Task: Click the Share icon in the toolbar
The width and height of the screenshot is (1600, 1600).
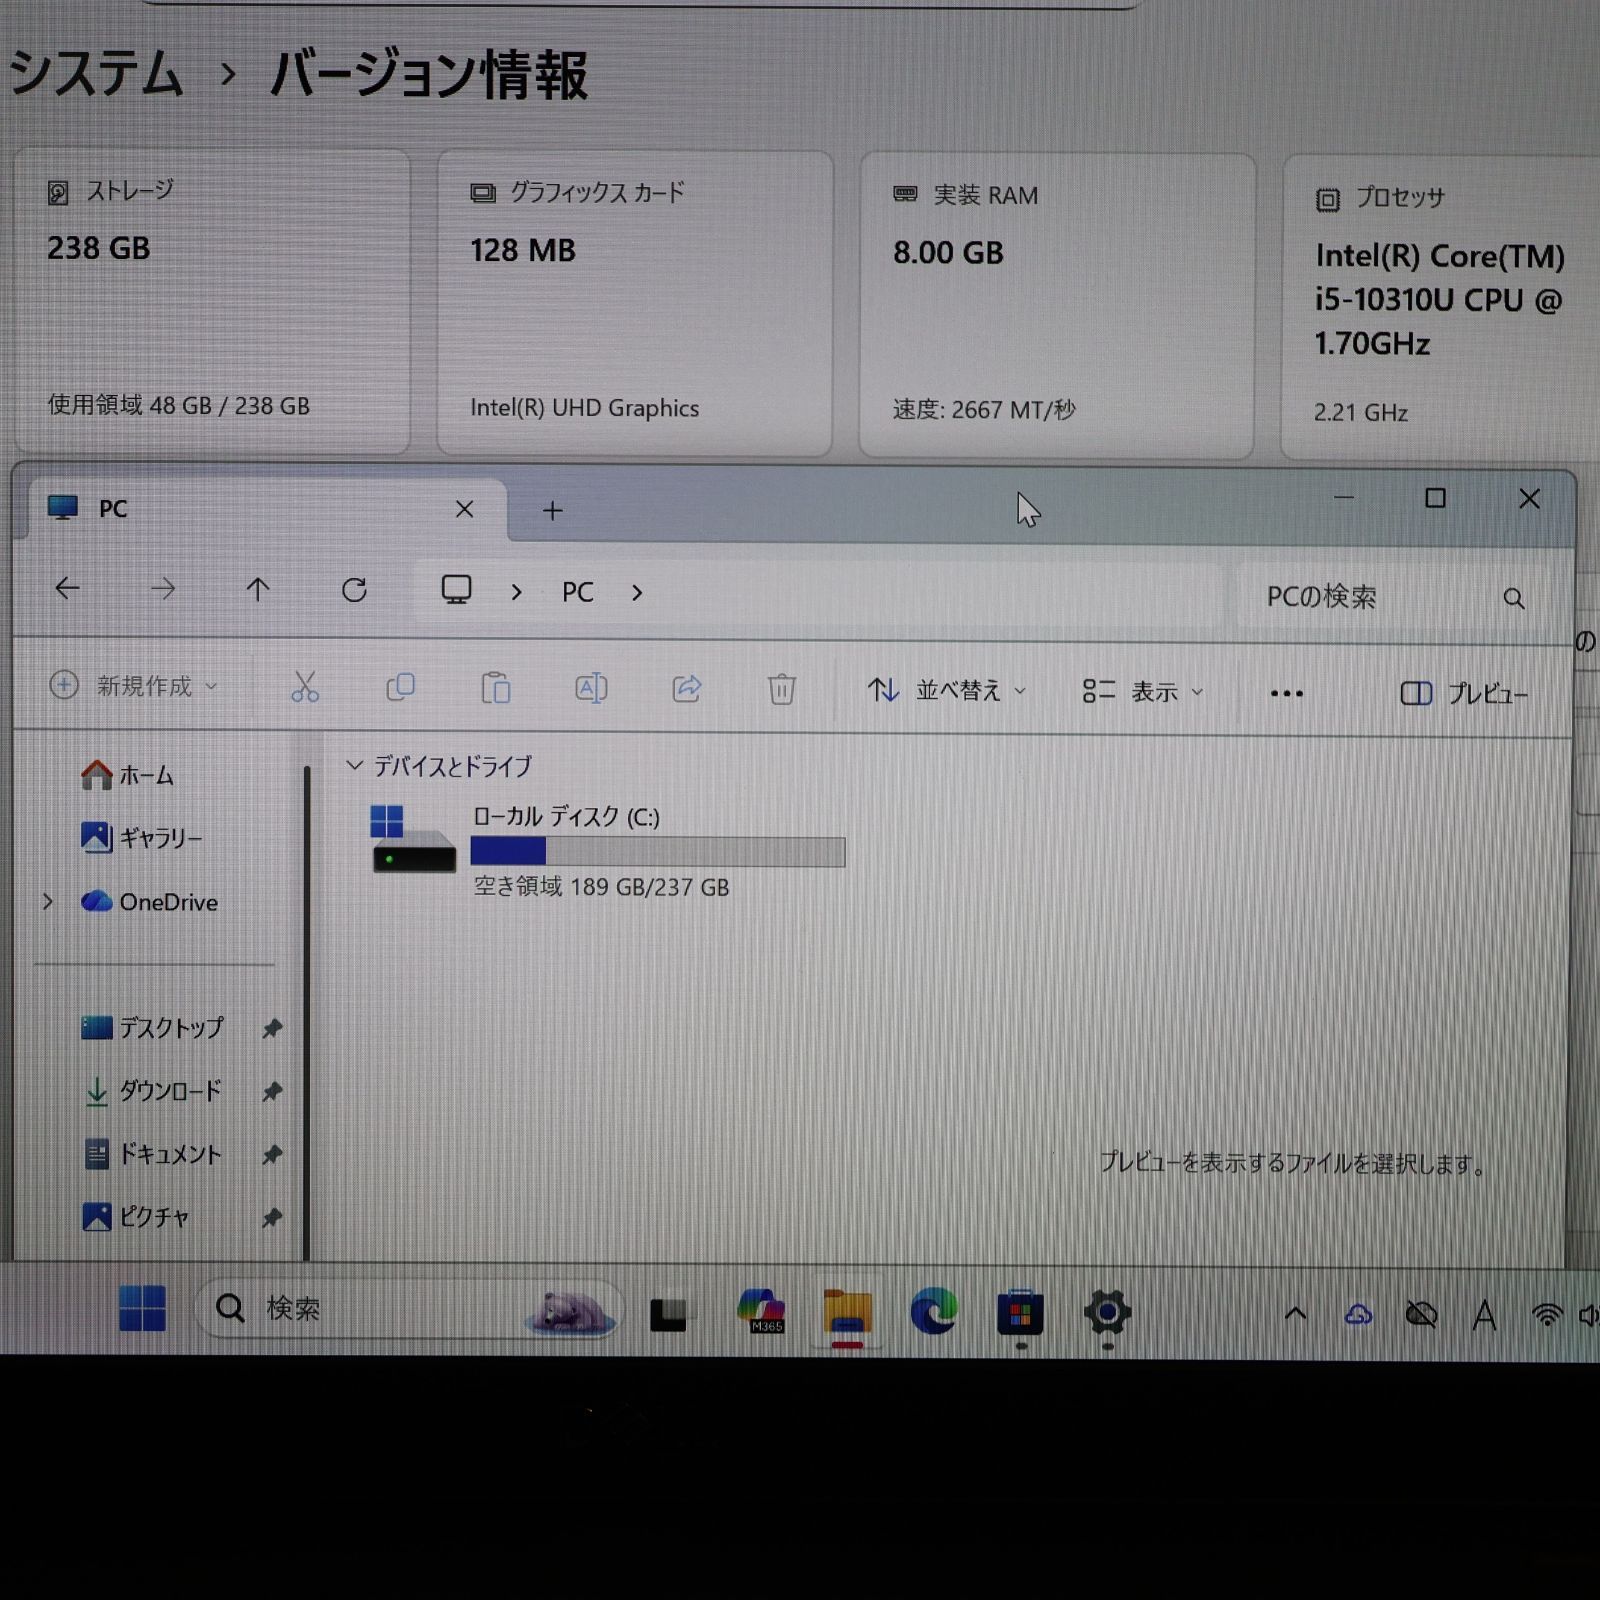Action: click(x=686, y=689)
